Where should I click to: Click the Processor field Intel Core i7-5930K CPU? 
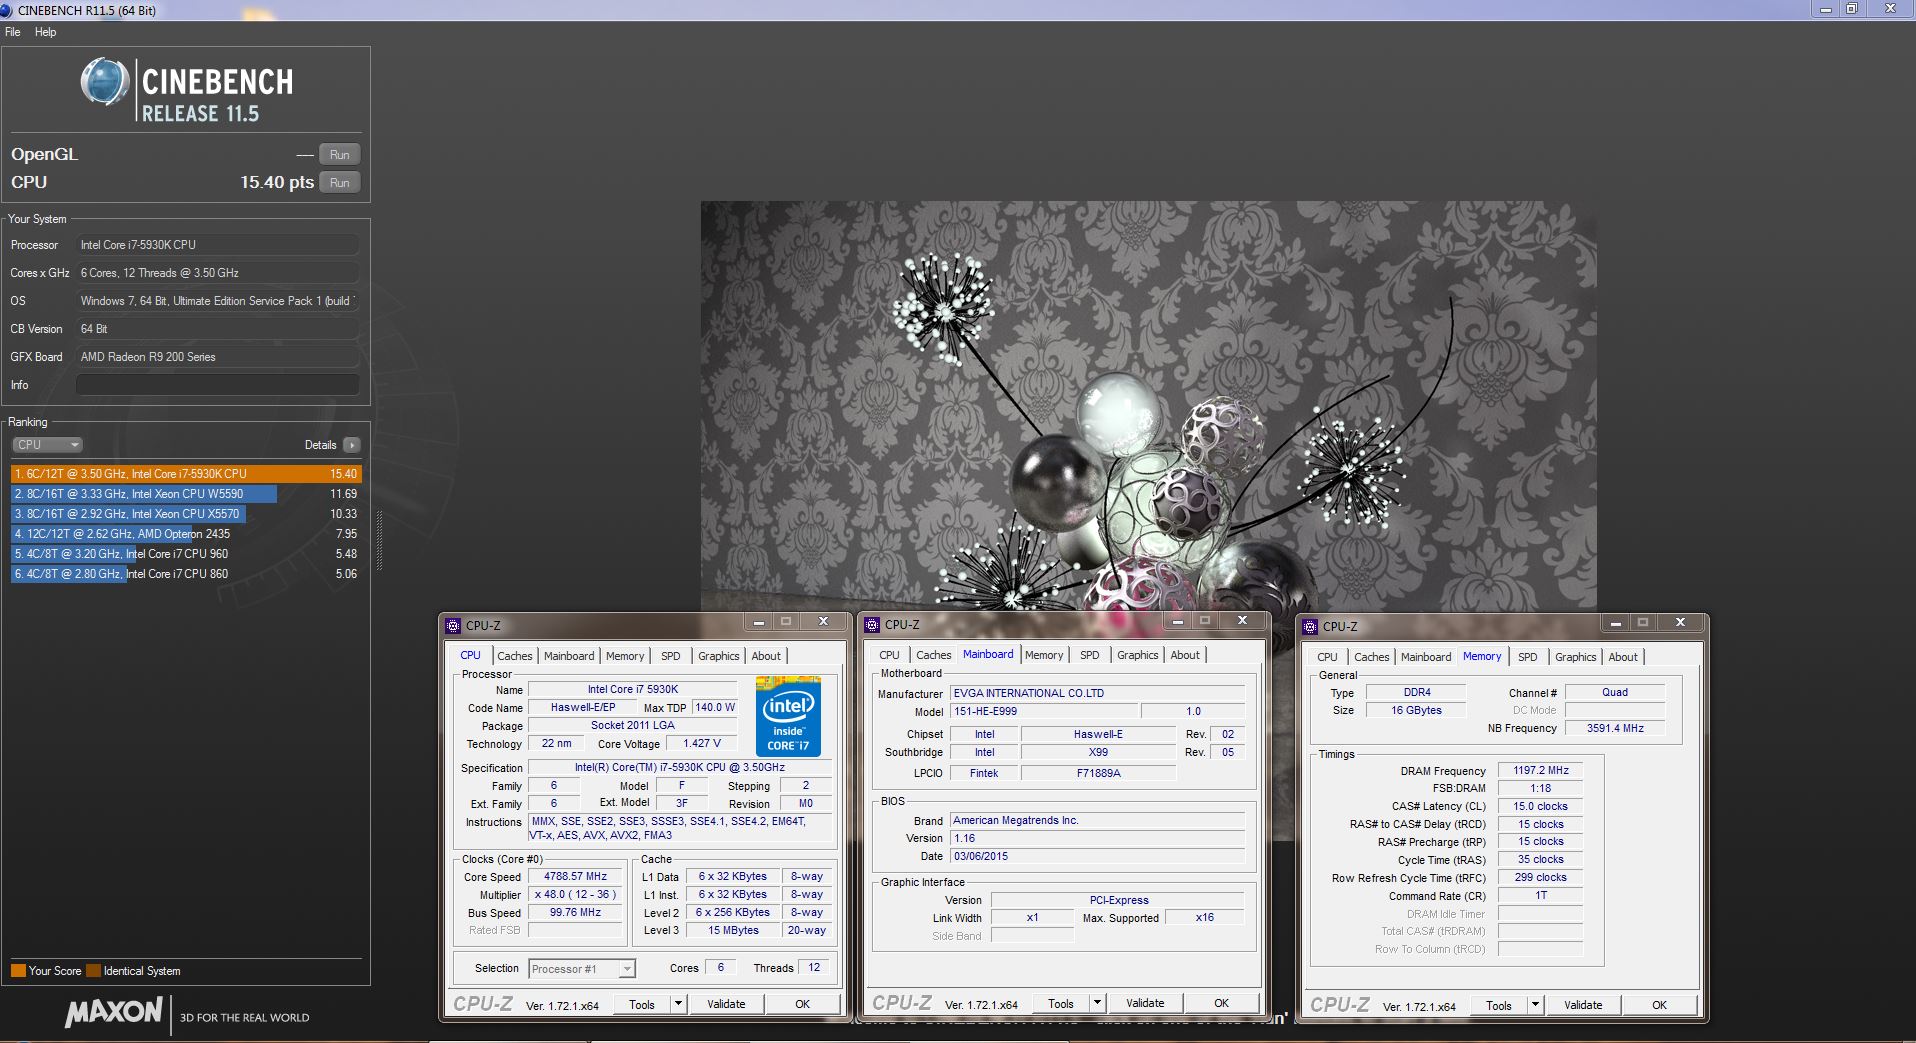218,245
